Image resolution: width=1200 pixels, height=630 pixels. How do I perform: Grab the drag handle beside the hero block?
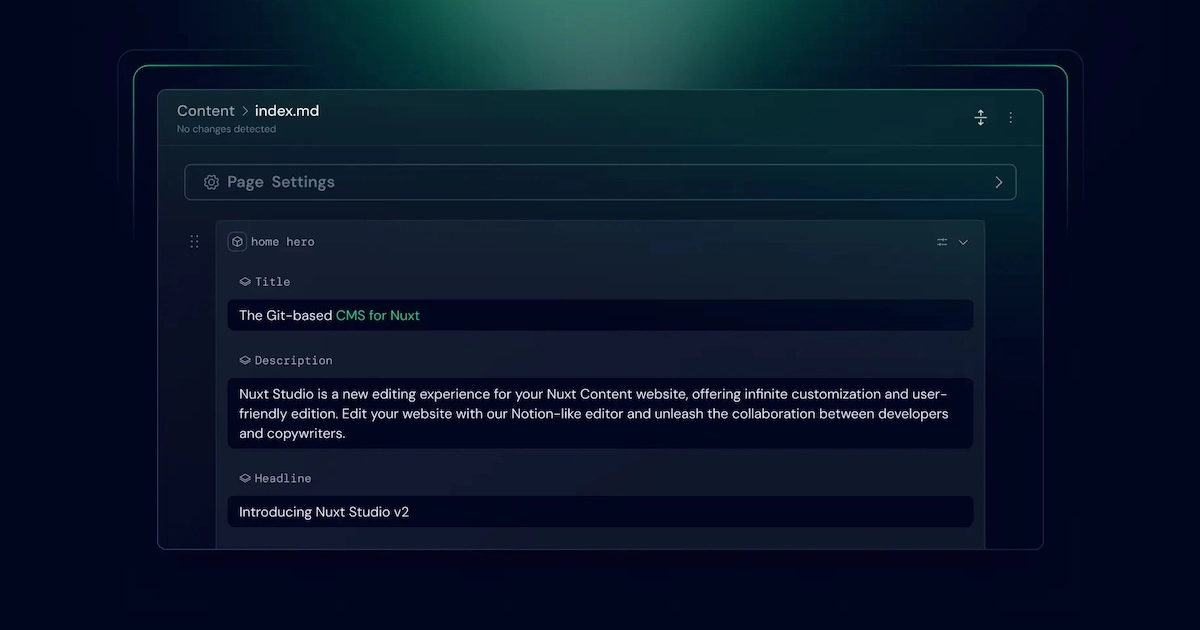[194, 241]
